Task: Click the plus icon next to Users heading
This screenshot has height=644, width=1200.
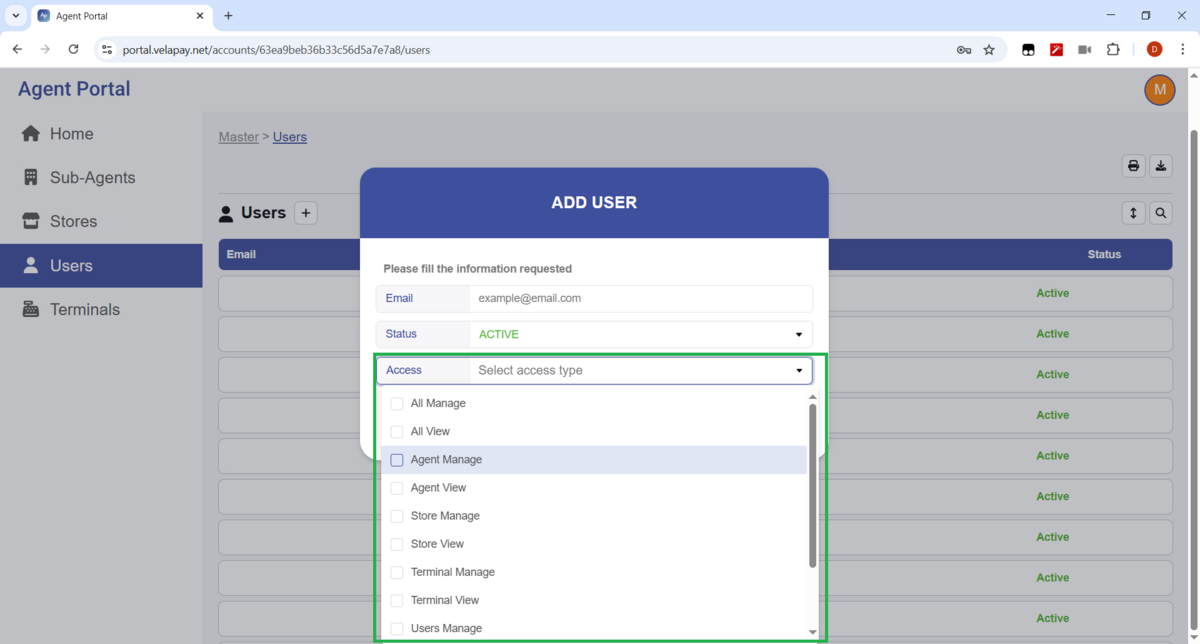Action: 306,213
